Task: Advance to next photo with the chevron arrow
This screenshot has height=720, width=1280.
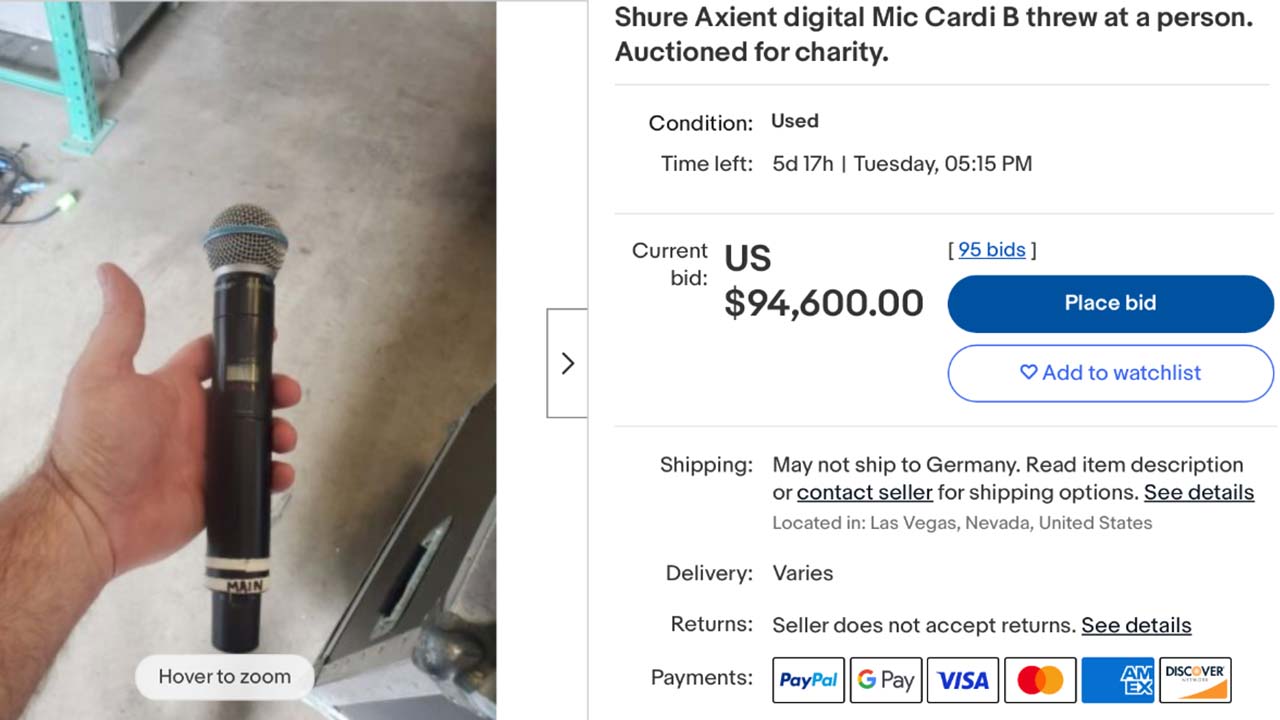Action: pos(567,363)
